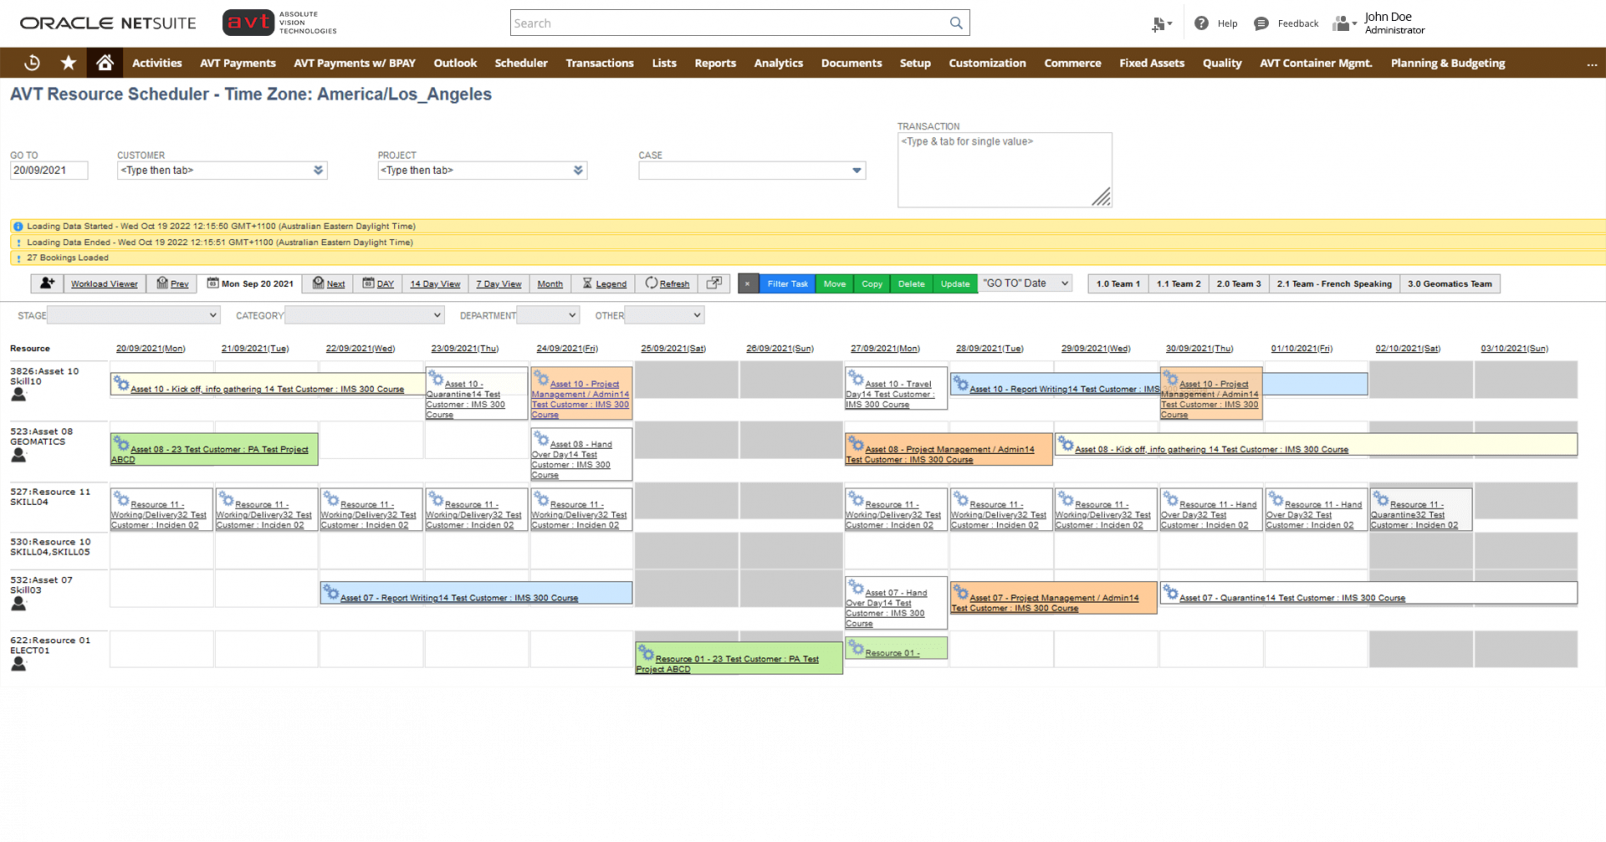Open the Project dropdown arrow
The height and width of the screenshot is (842, 1606).
click(578, 171)
